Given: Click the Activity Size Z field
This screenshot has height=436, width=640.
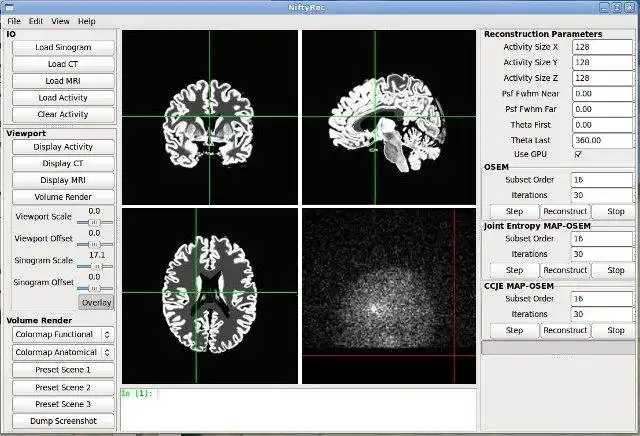Looking at the screenshot, I should 602,78.
